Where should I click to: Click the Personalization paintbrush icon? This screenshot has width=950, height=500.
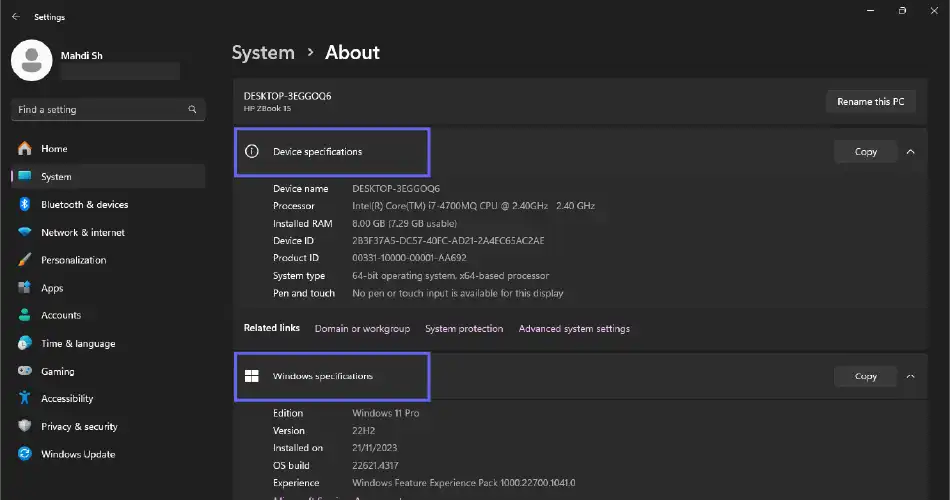[x=24, y=260]
